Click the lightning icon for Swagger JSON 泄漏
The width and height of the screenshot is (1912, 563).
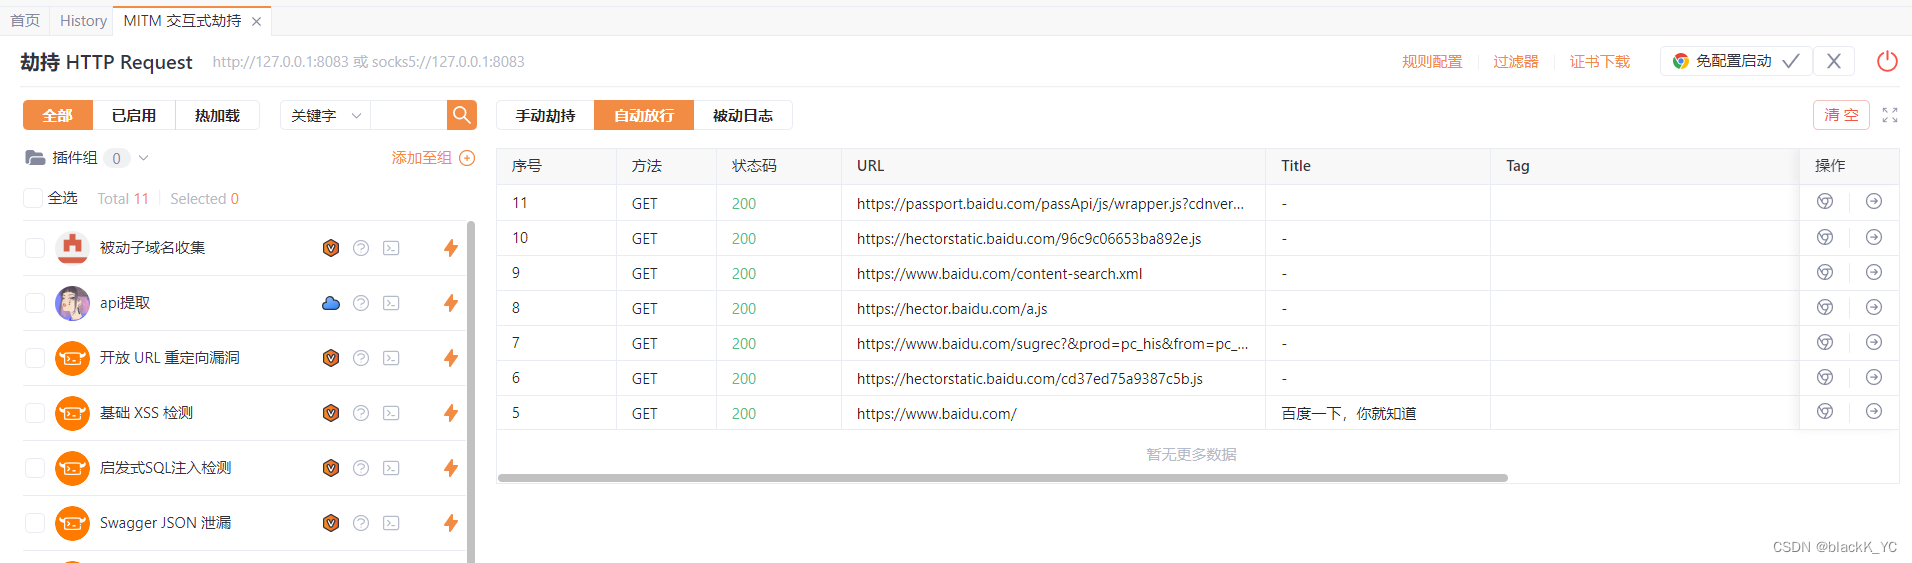pyautogui.click(x=451, y=523)
